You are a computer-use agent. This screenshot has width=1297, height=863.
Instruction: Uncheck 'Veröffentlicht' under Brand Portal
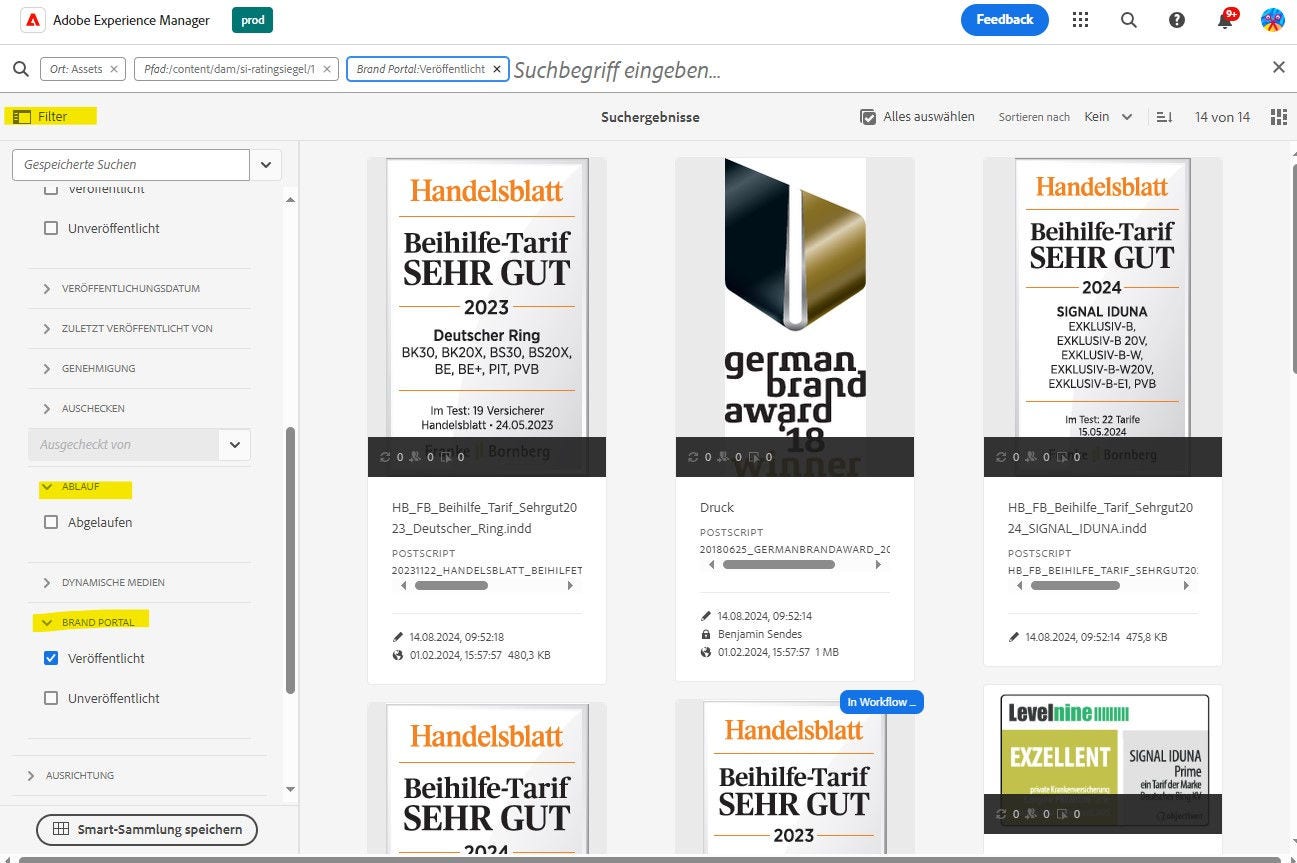pos(51,658)
